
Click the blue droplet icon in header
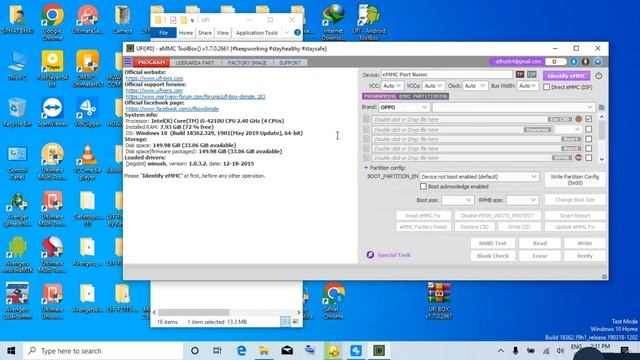(573, 62)
